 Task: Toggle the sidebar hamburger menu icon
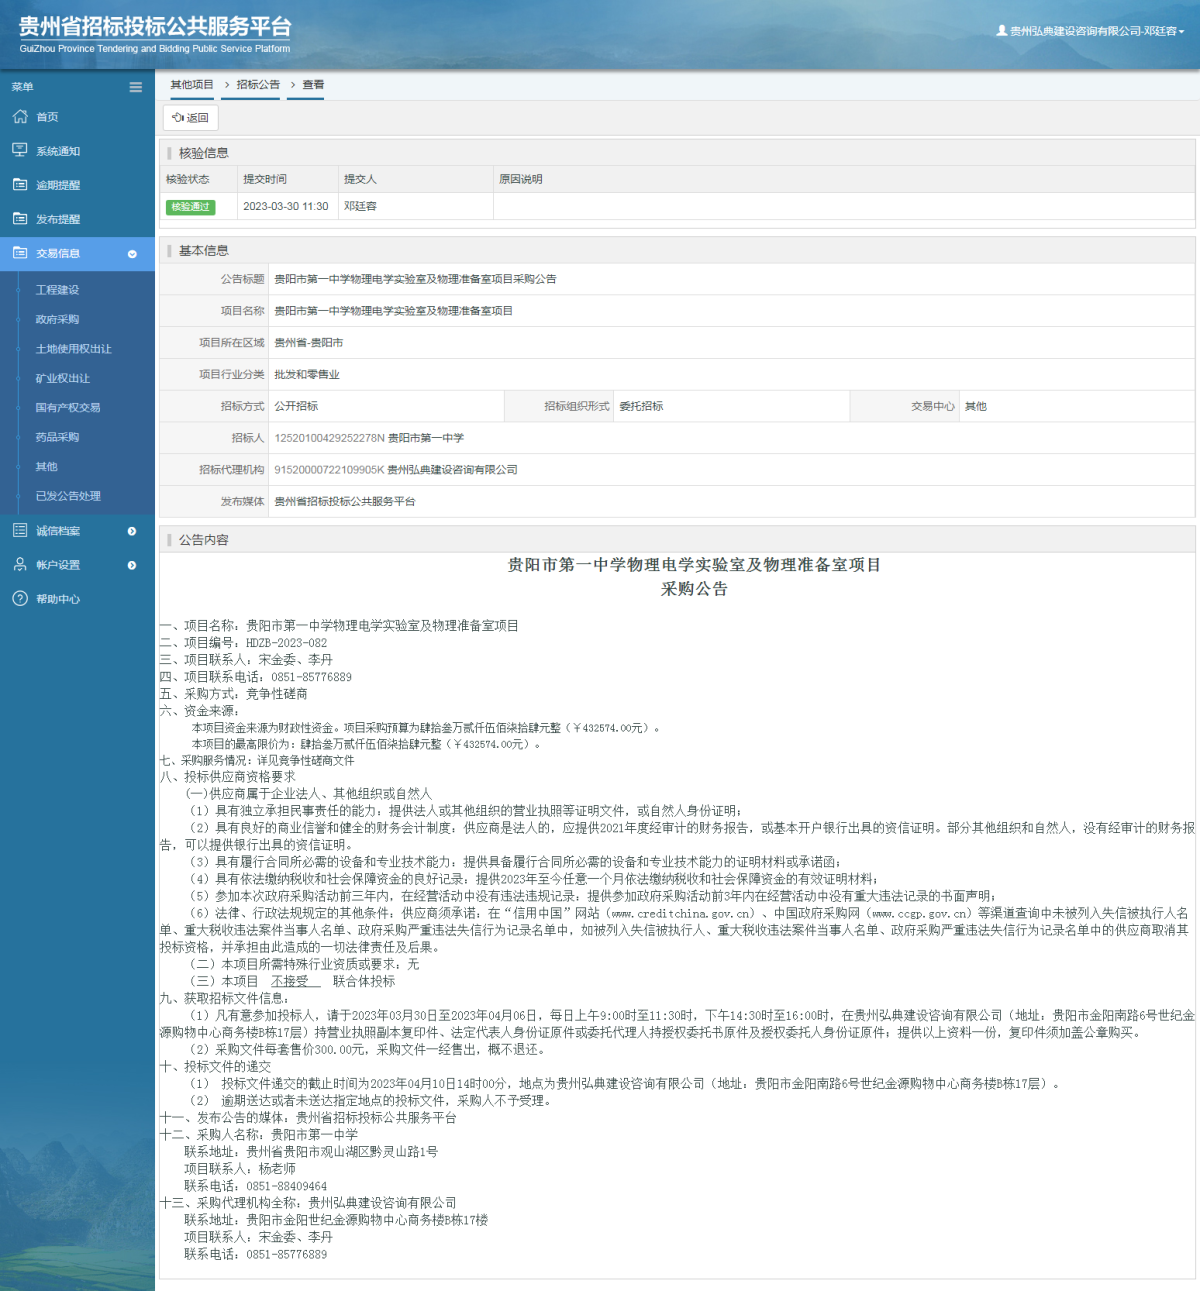tap(135, 87)
